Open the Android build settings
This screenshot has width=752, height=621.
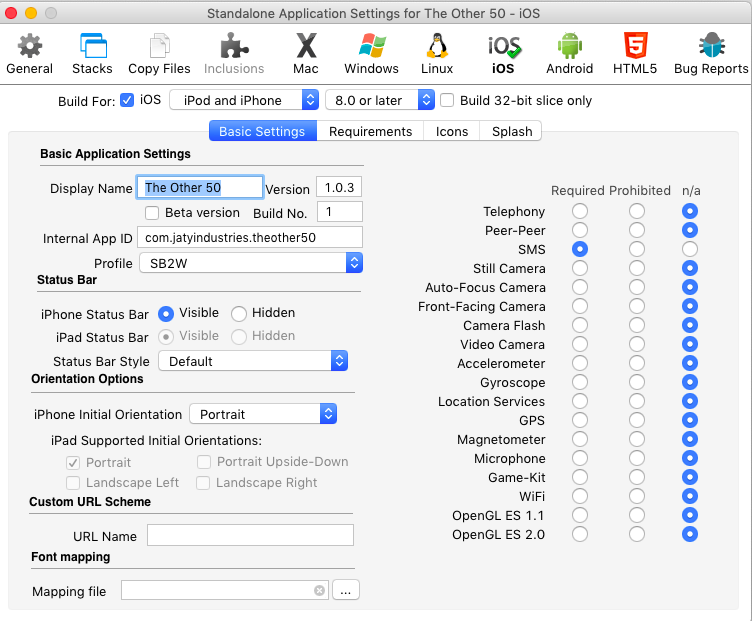[x=569, y=53]
